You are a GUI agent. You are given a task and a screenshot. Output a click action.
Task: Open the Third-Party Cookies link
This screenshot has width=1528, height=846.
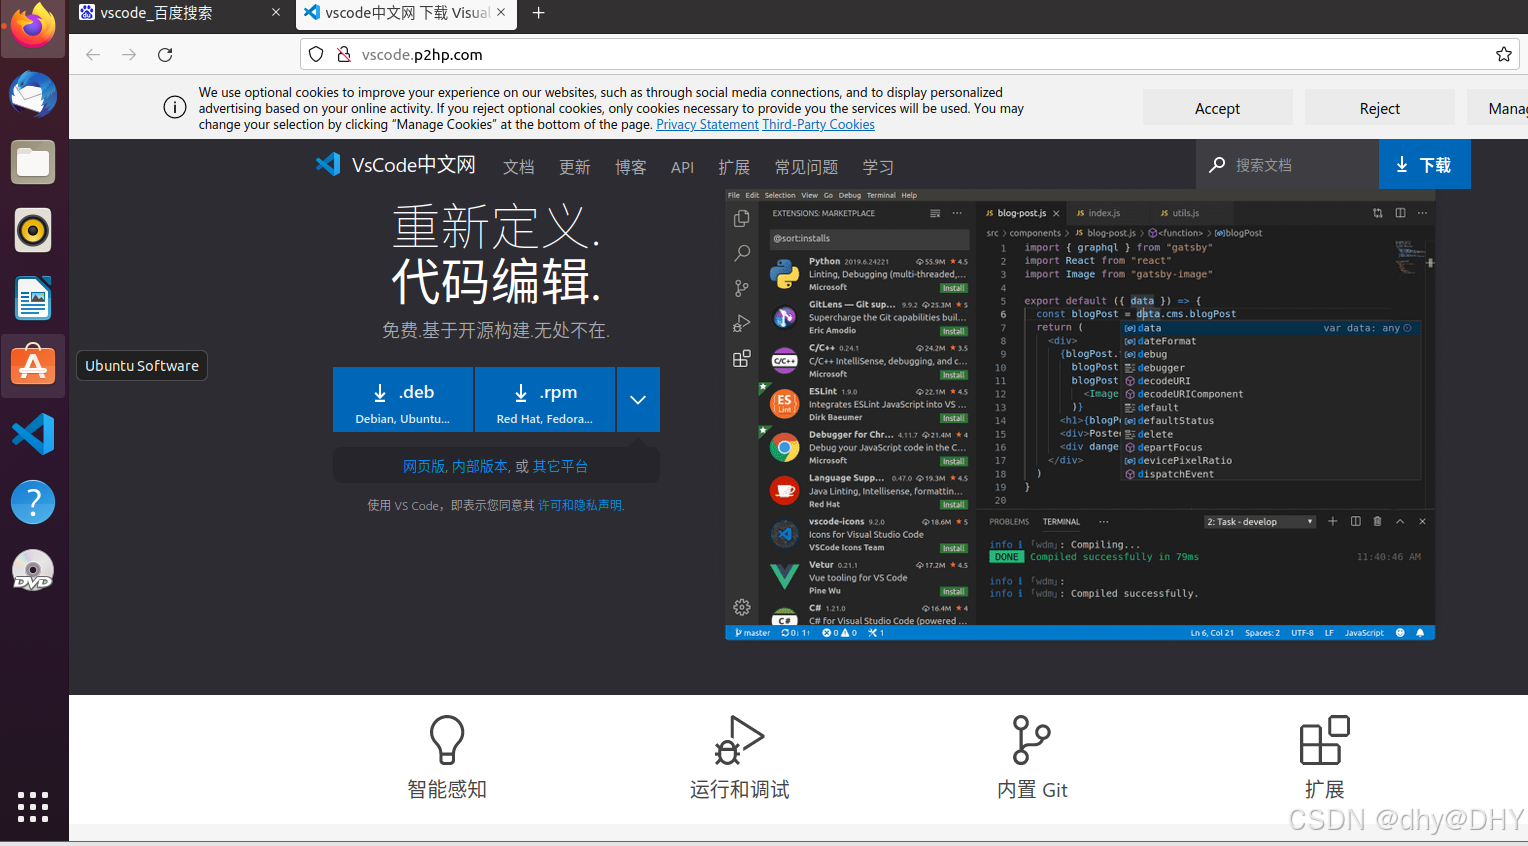pos(818,125)
